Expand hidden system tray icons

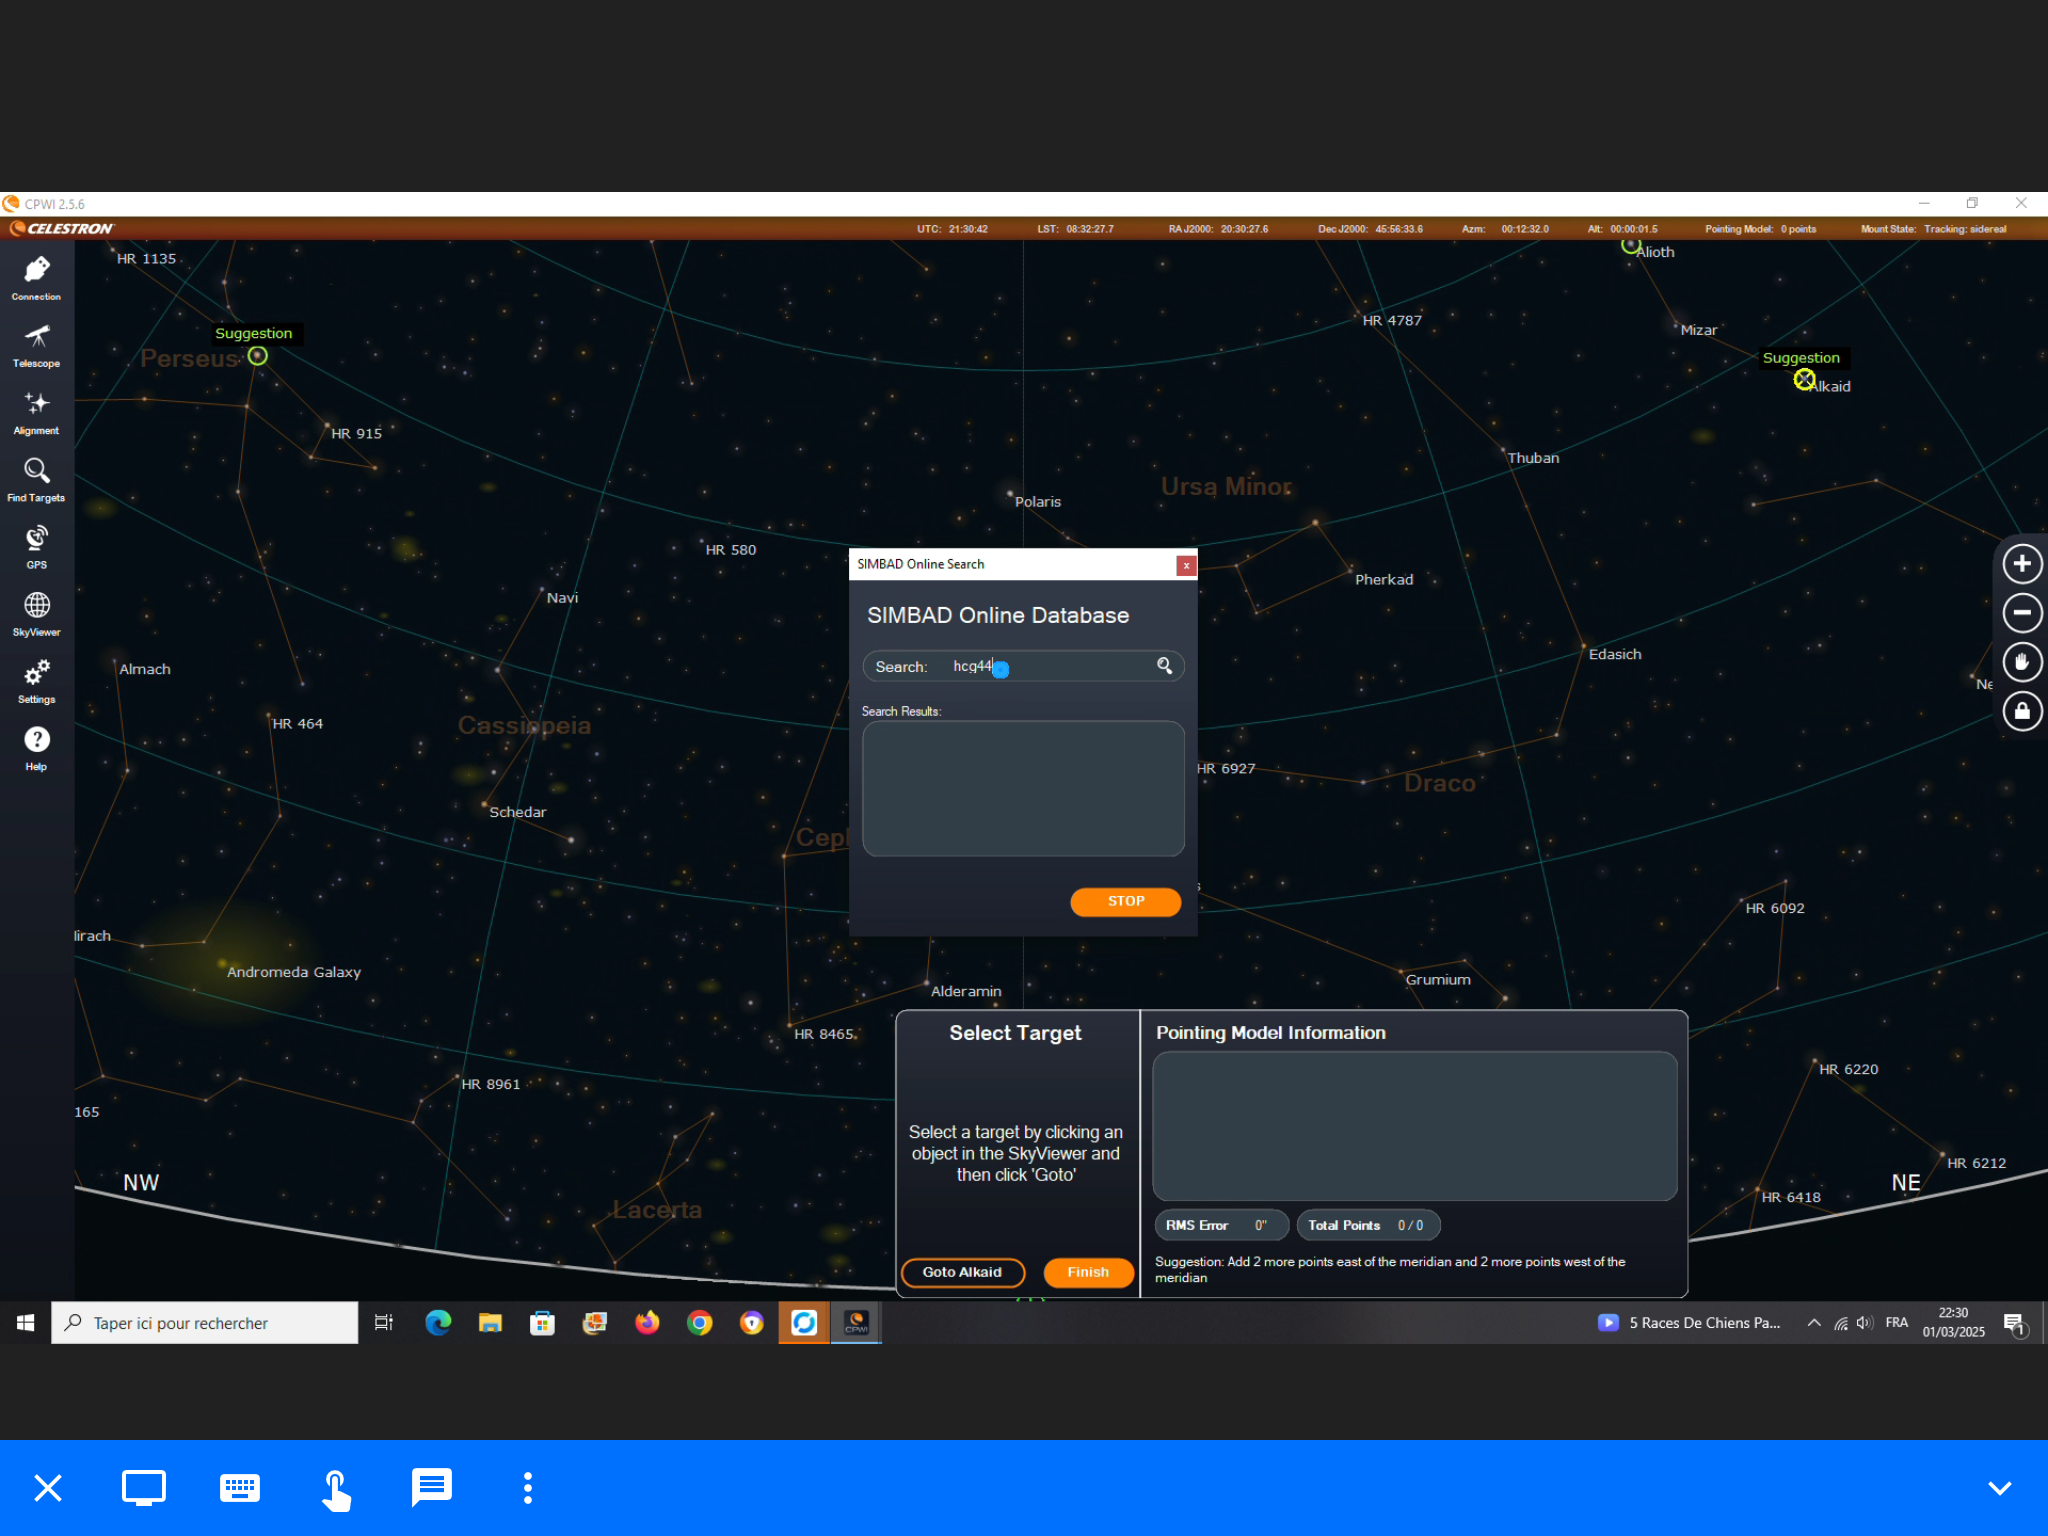tap(1813, 1323)
